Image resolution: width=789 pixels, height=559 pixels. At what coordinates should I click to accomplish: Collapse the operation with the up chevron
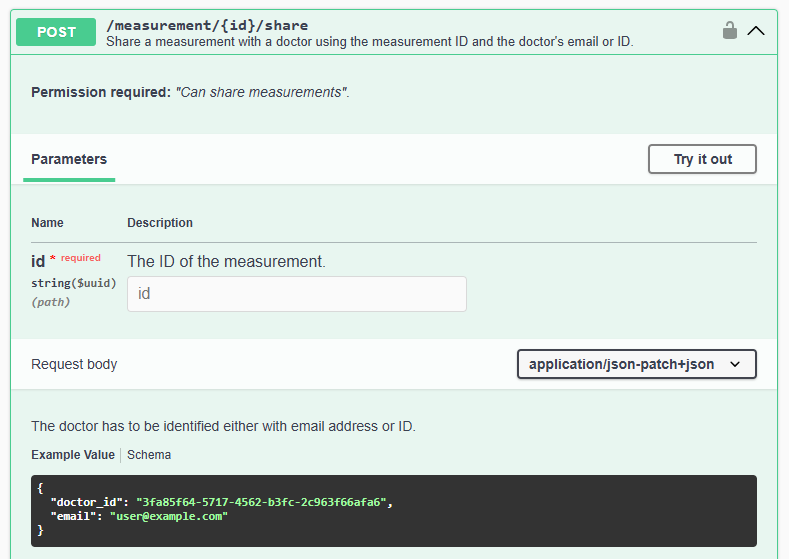(x=756, y=30)
